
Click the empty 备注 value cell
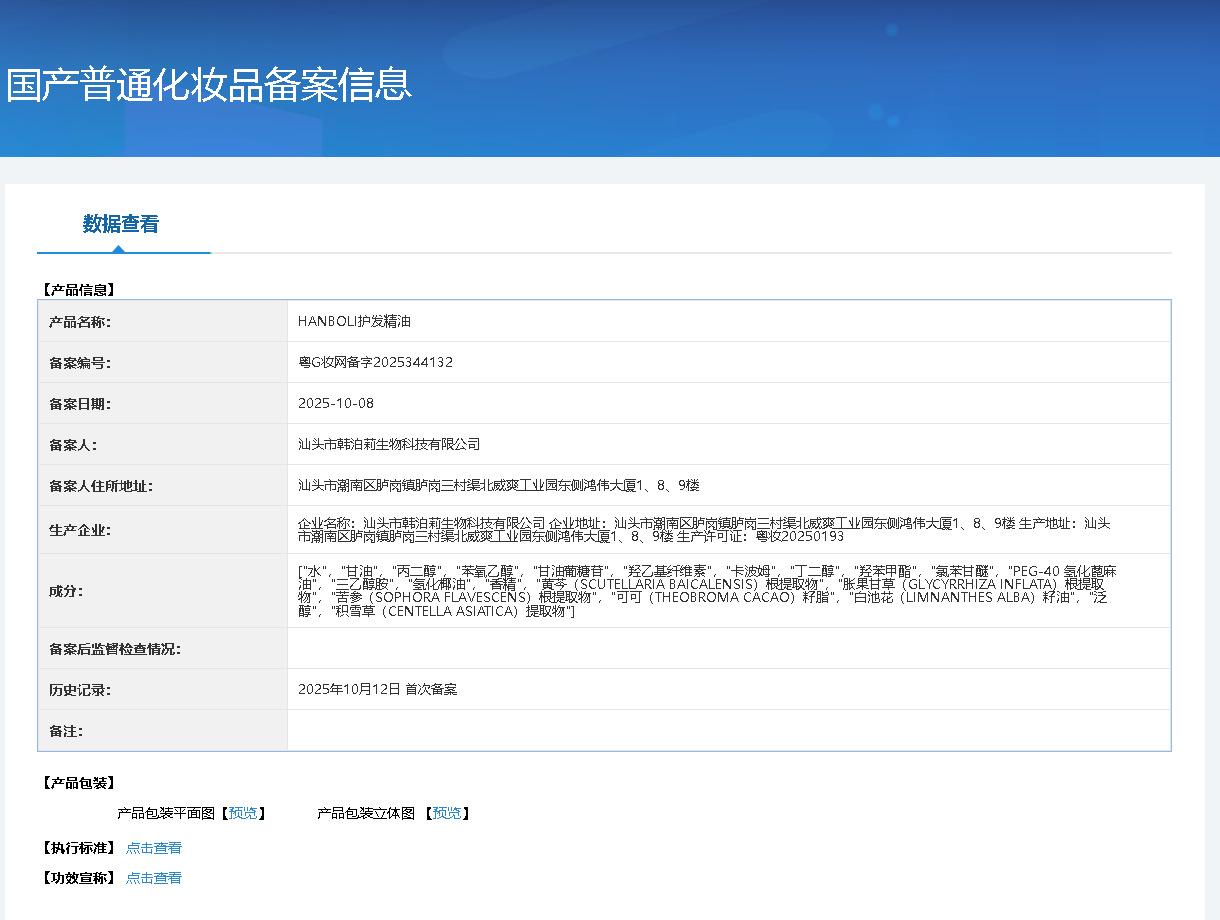[728, 731]
